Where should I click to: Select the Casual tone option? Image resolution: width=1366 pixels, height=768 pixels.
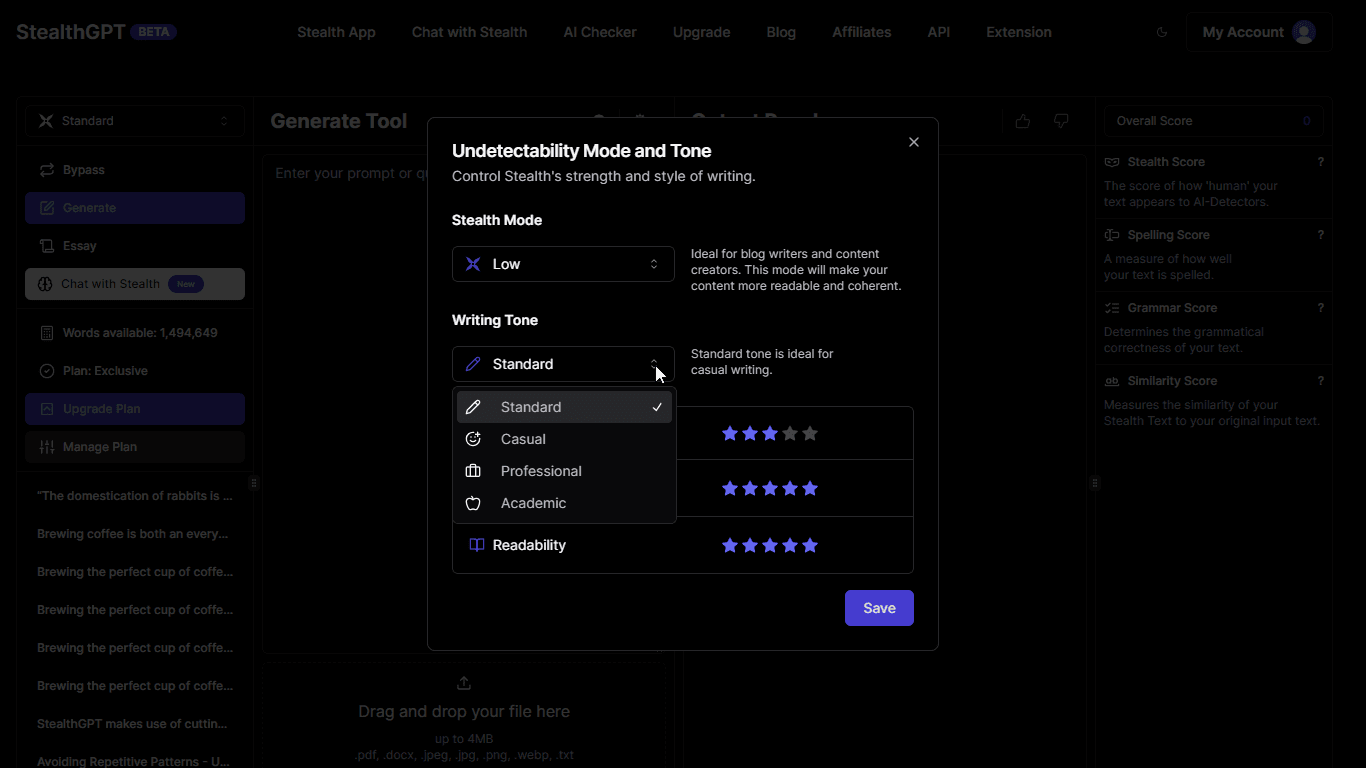tap(523, 439)
